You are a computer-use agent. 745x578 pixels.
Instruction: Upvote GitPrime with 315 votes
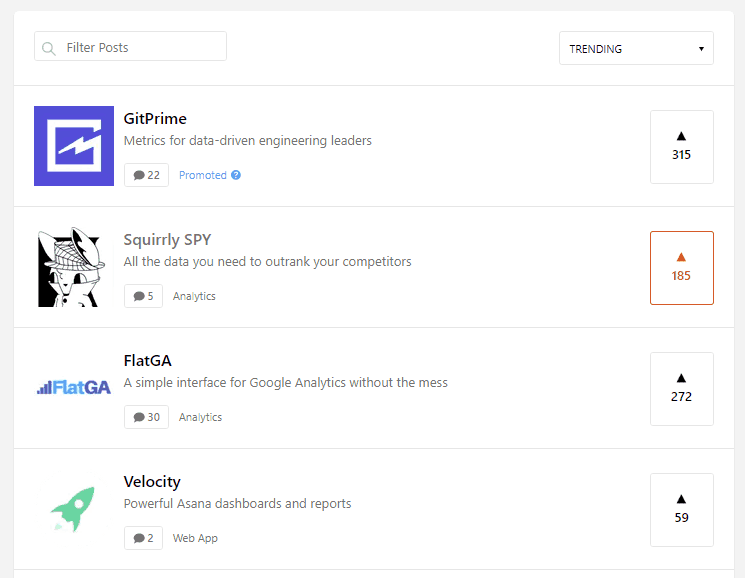(682, 147)
